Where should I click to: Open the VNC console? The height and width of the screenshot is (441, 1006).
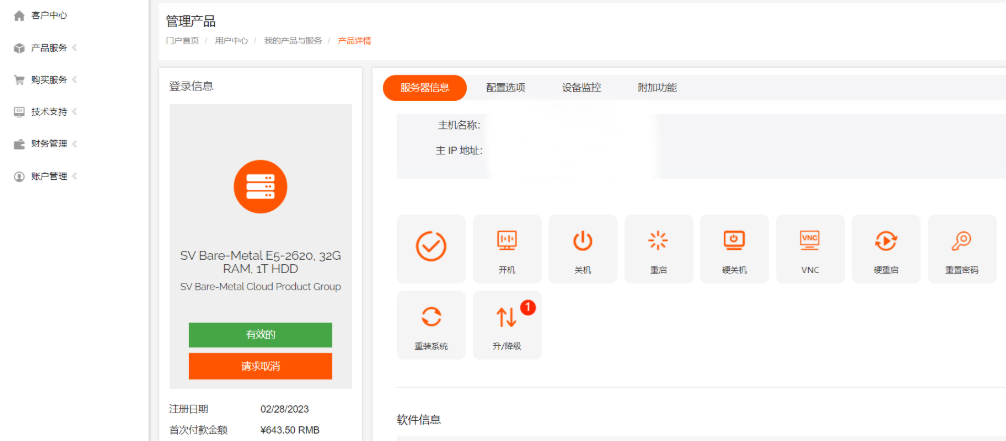pos(810,249)
